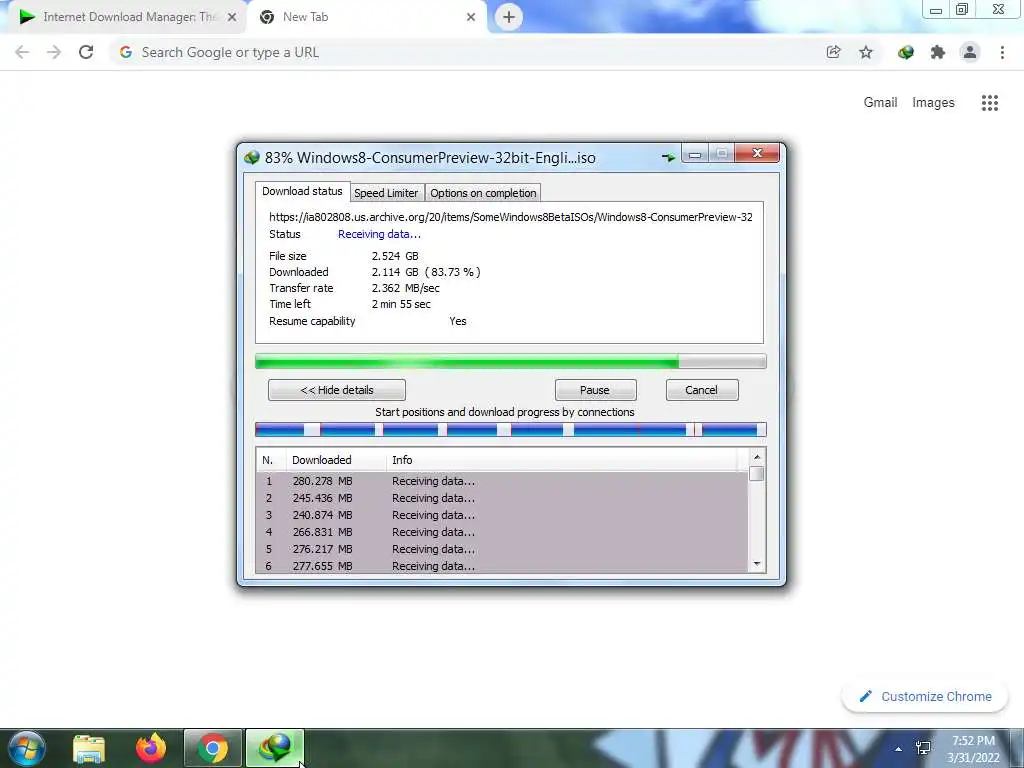Click the Customize Chrome button
This screenshot has height=768, width=1024.
tap(925, 697)
